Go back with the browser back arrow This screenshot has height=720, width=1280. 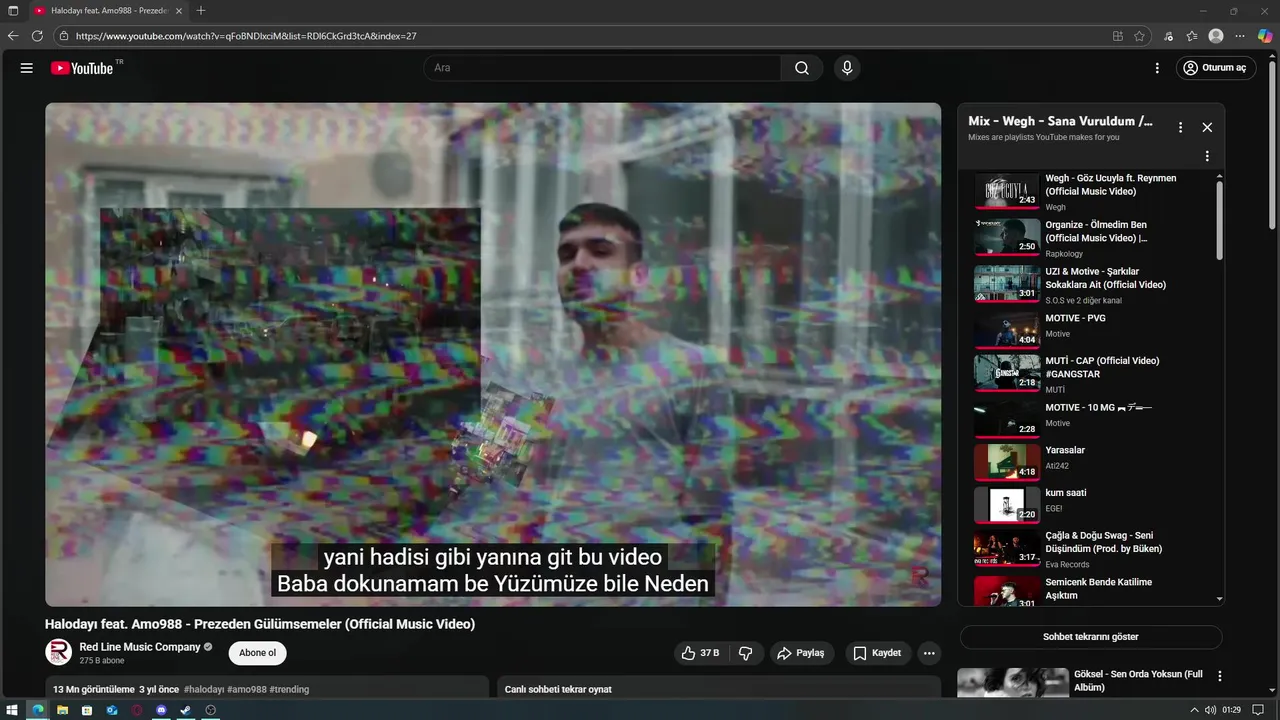coord(13,36)
